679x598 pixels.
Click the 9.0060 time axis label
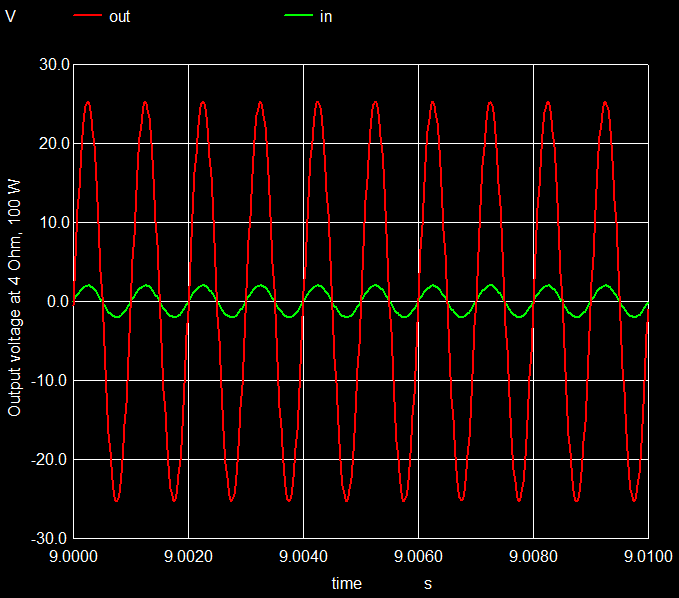coord(418,556)
